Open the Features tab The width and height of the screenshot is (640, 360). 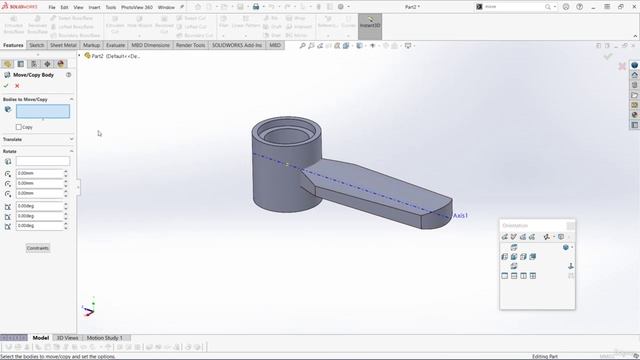coord(13,45)
